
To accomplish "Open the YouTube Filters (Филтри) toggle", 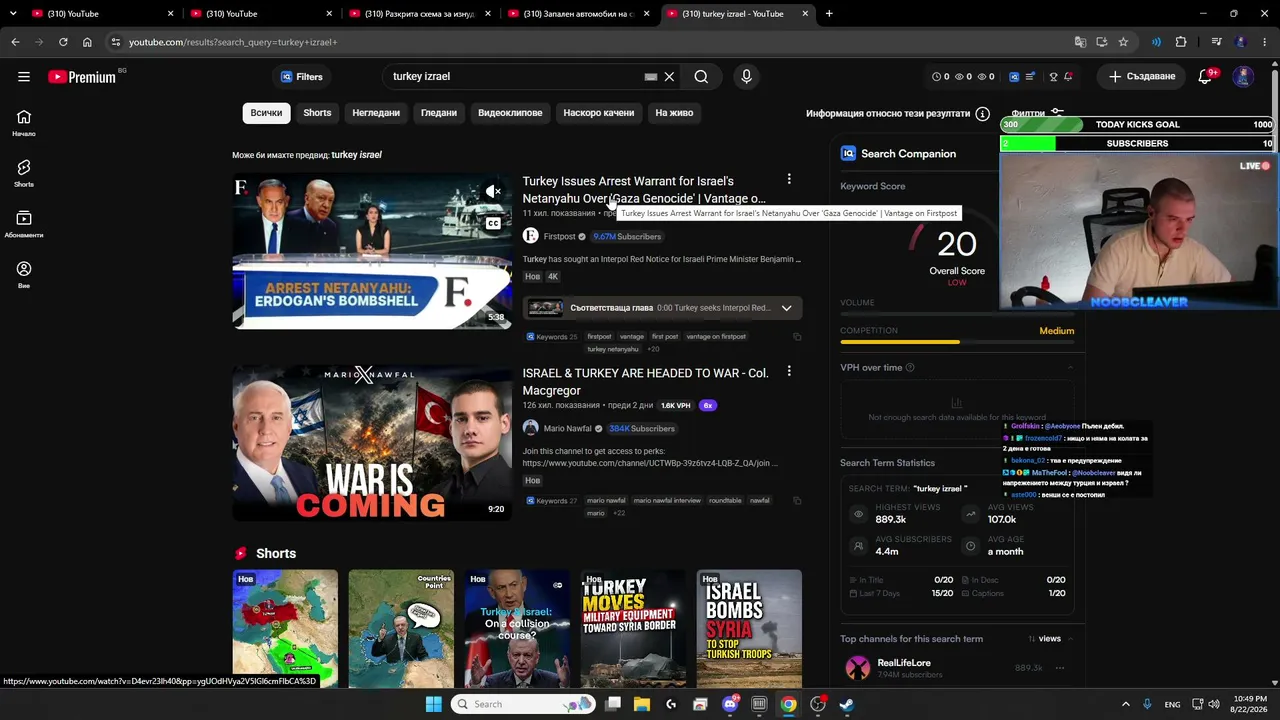I will (1037, 113).
